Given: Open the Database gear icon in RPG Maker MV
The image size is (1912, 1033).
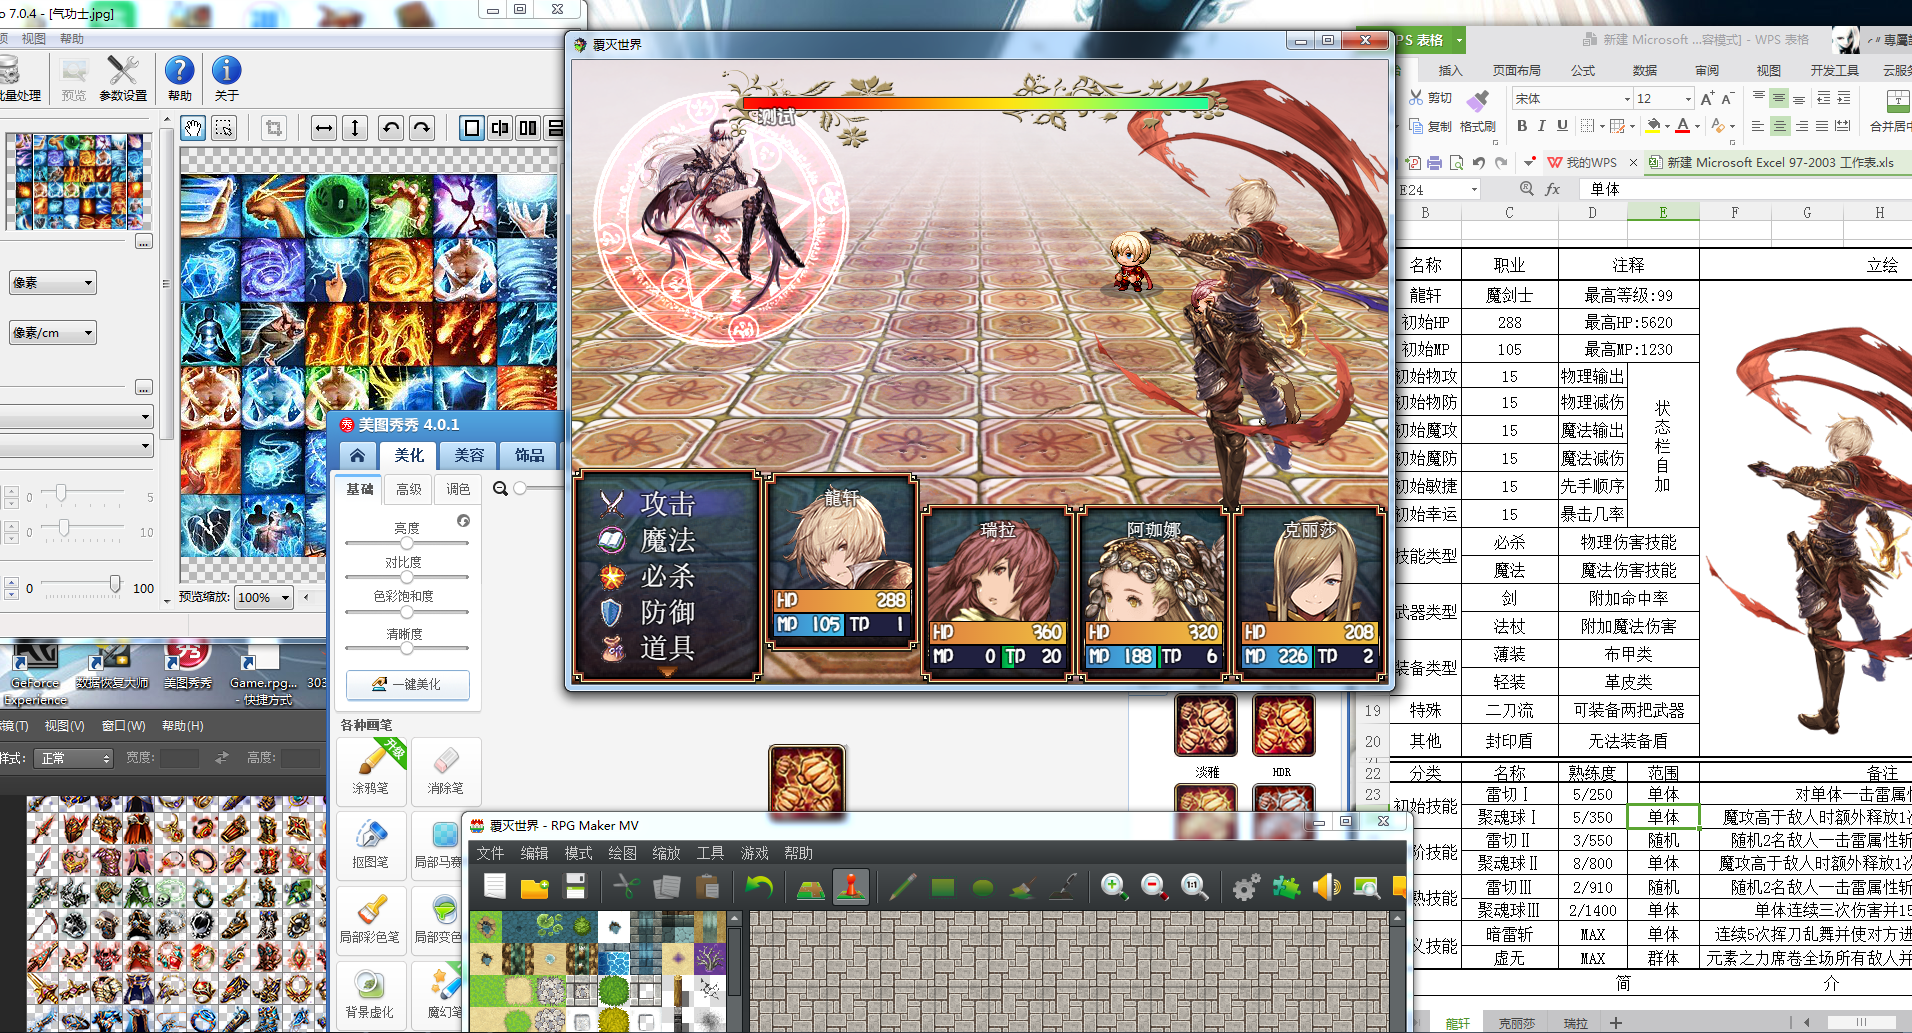Looking at the screenshot, I should 1246,886.
